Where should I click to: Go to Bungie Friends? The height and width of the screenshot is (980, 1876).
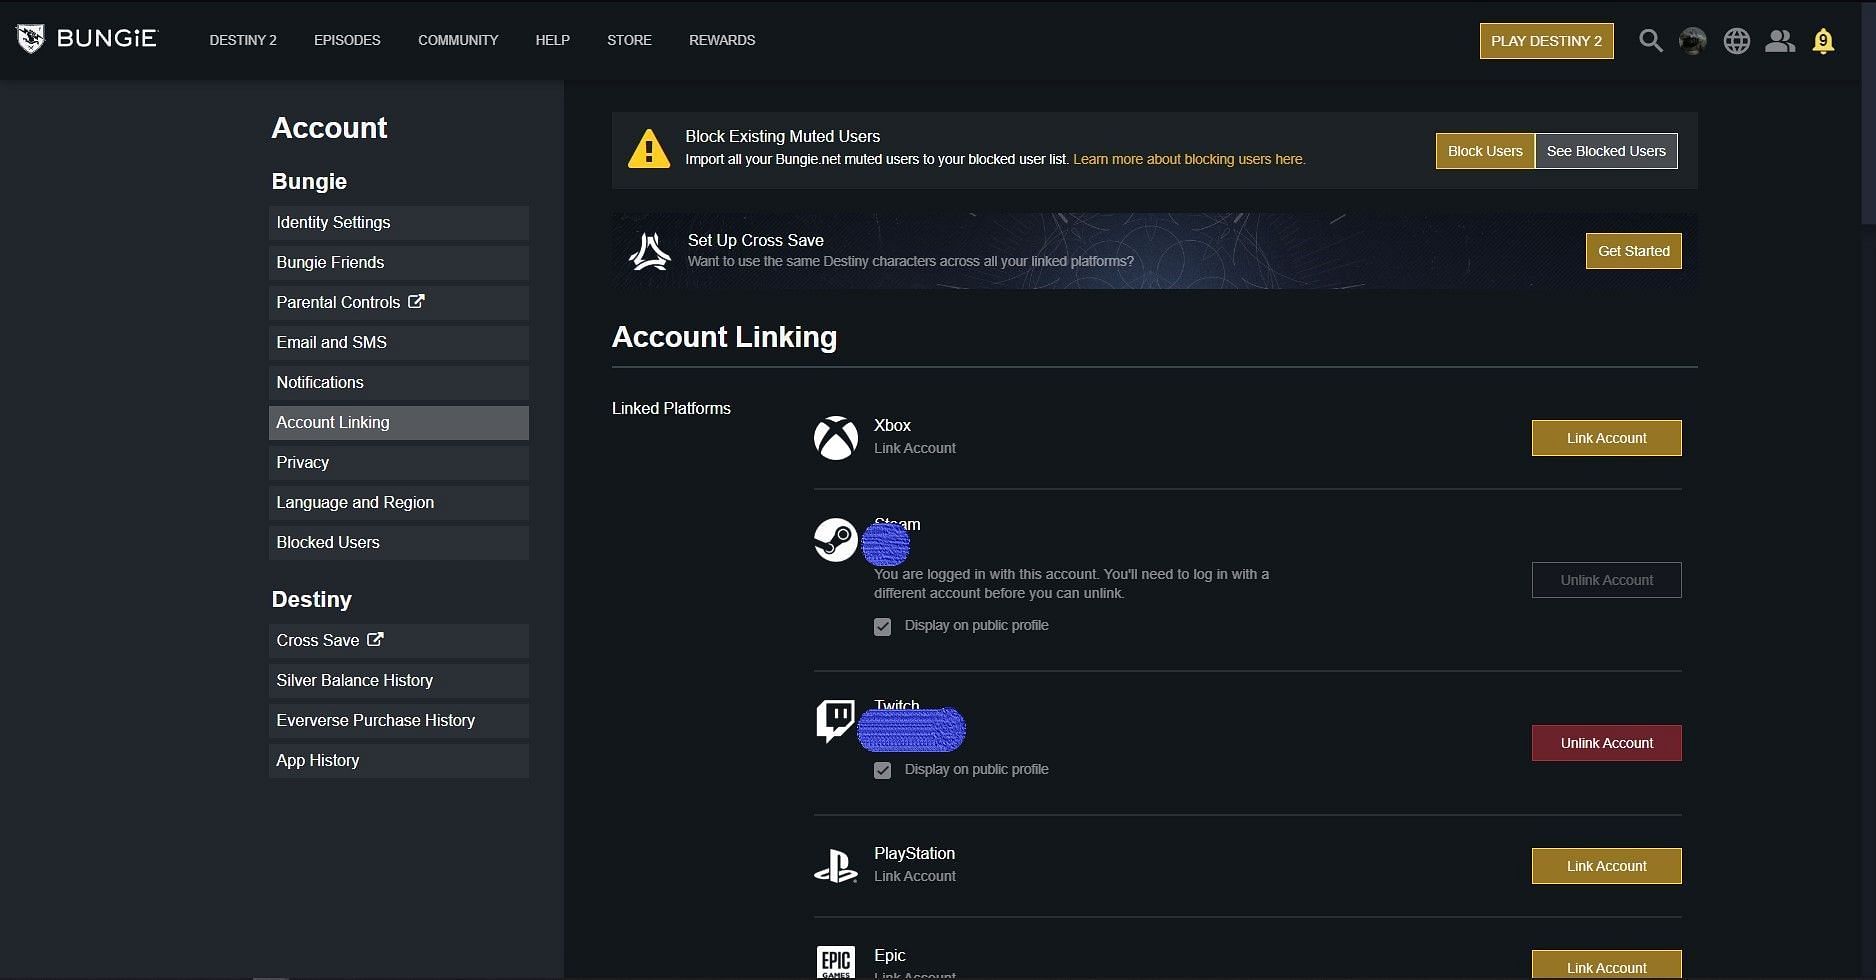click(398, 263)
